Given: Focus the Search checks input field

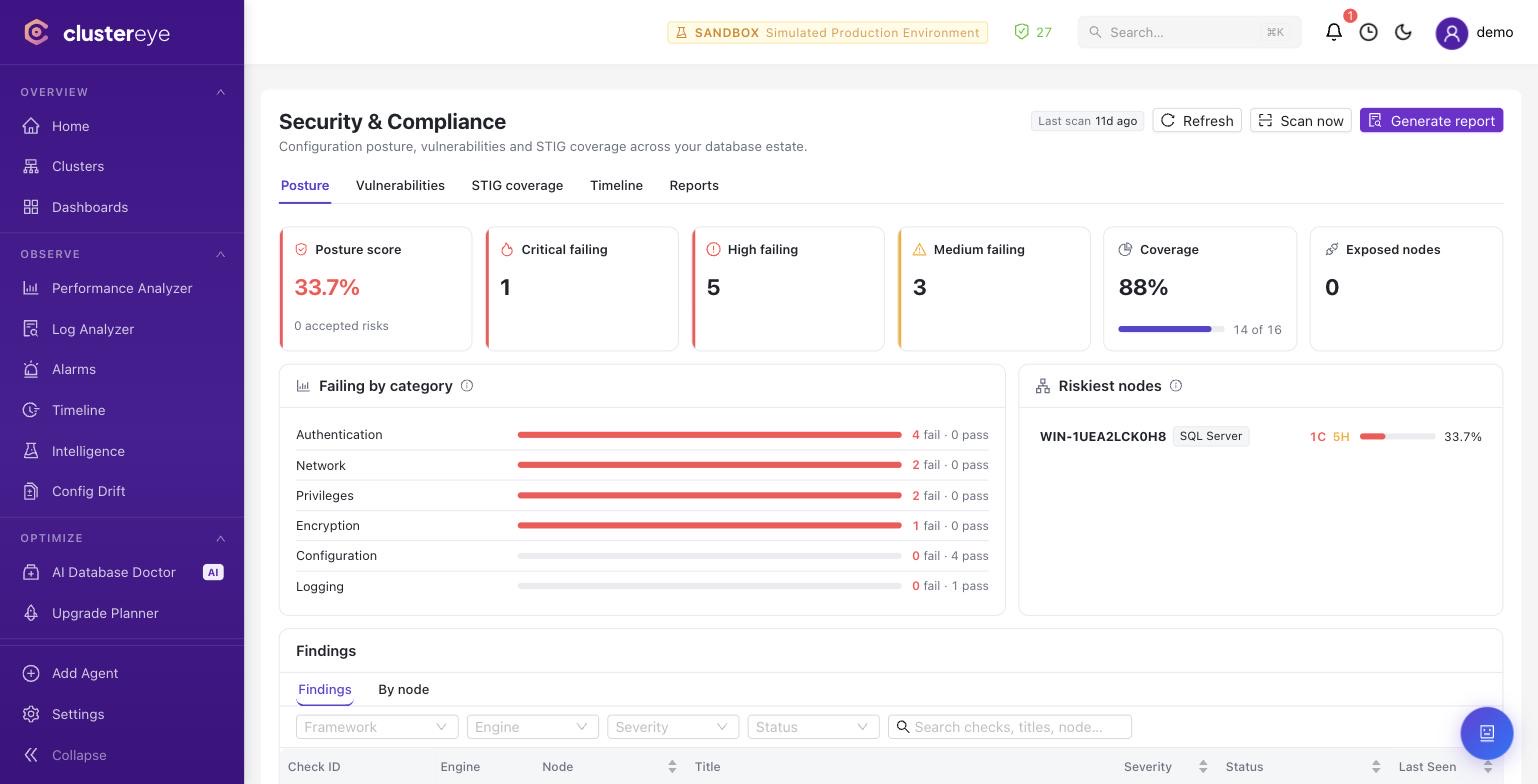Looking at the screenshot, I should coord(1010,727).
